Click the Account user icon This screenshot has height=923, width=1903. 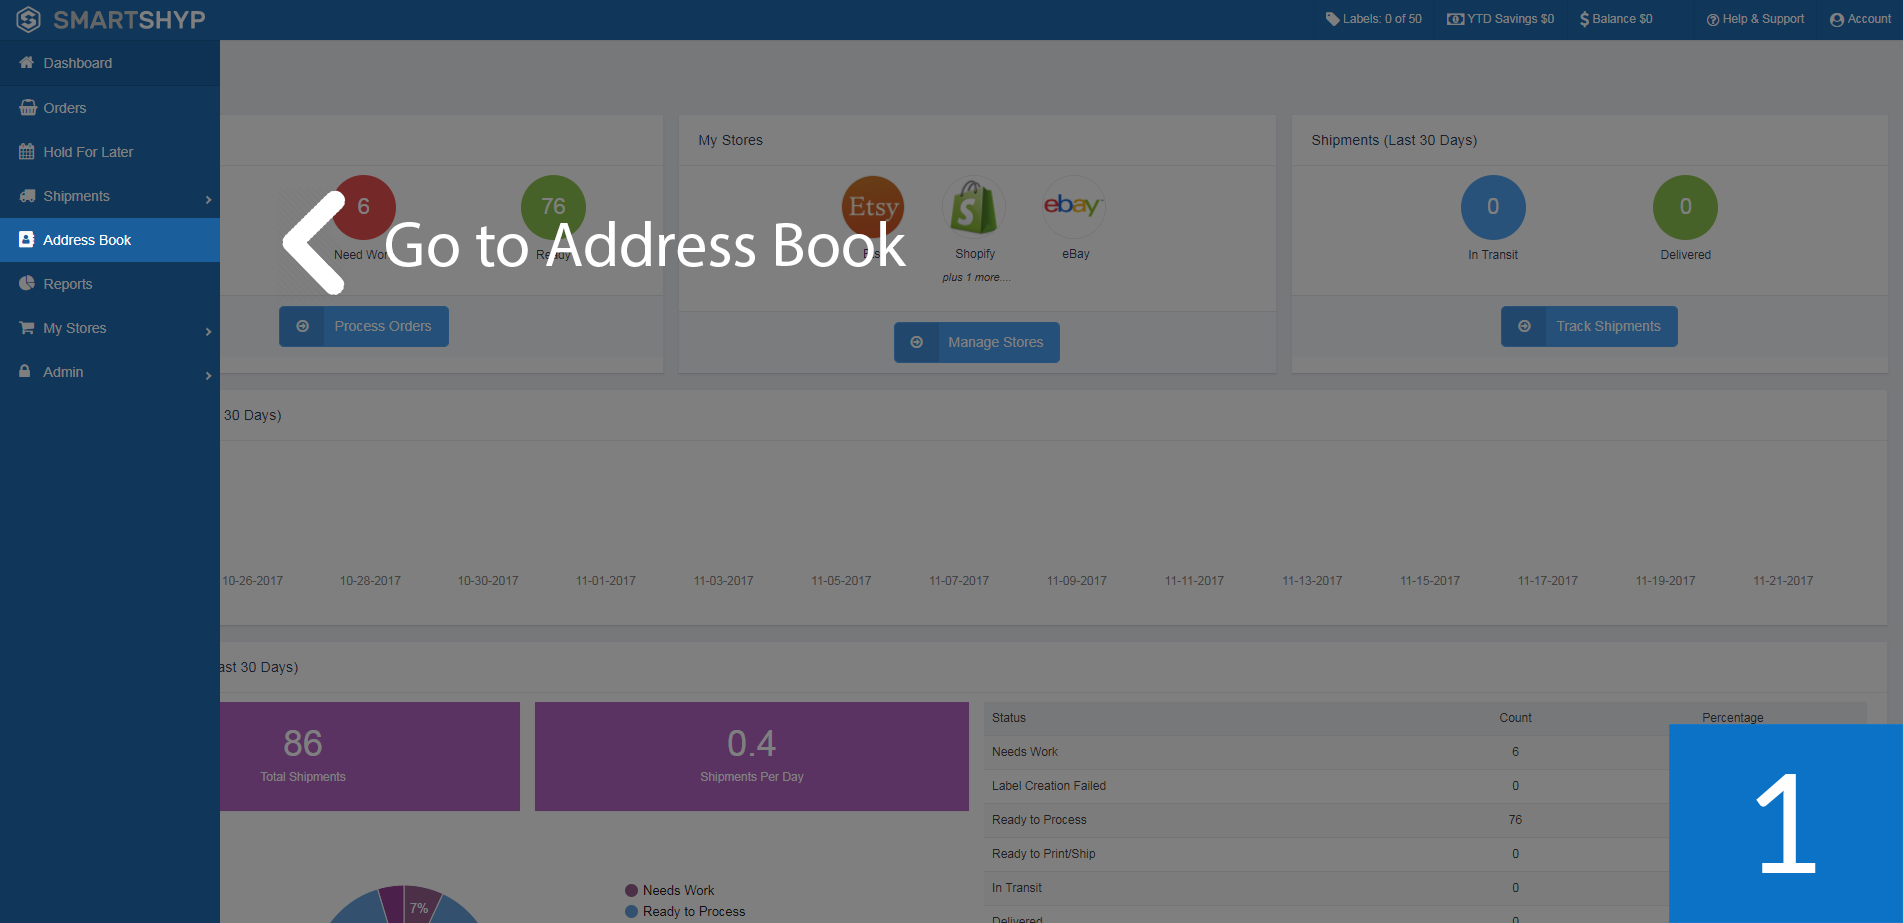[x=1836, y=20]
